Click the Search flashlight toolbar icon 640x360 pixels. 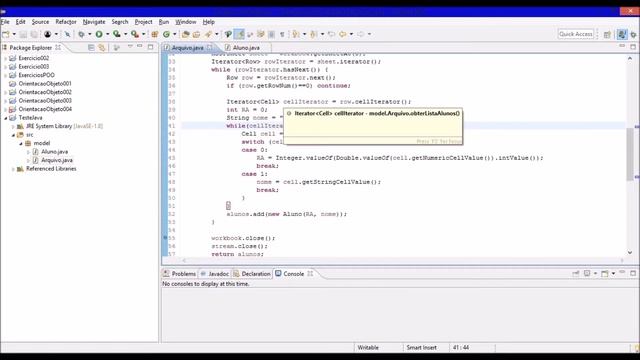[208, 34]
